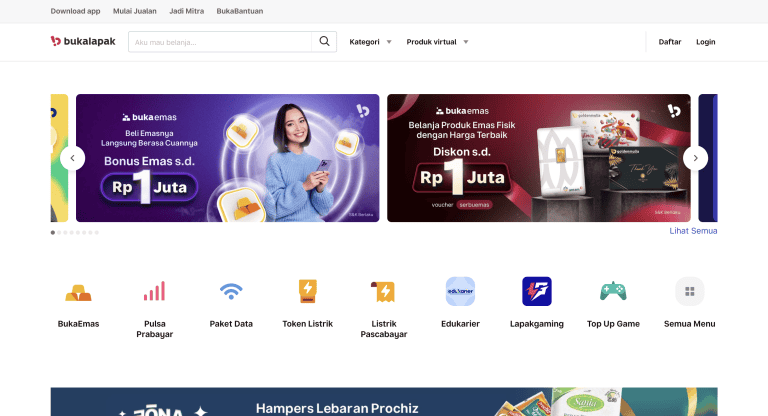This screenshot has width=768, height=416.
Task: Open the BukaBantuan top menu item
Action: (240, 11)
